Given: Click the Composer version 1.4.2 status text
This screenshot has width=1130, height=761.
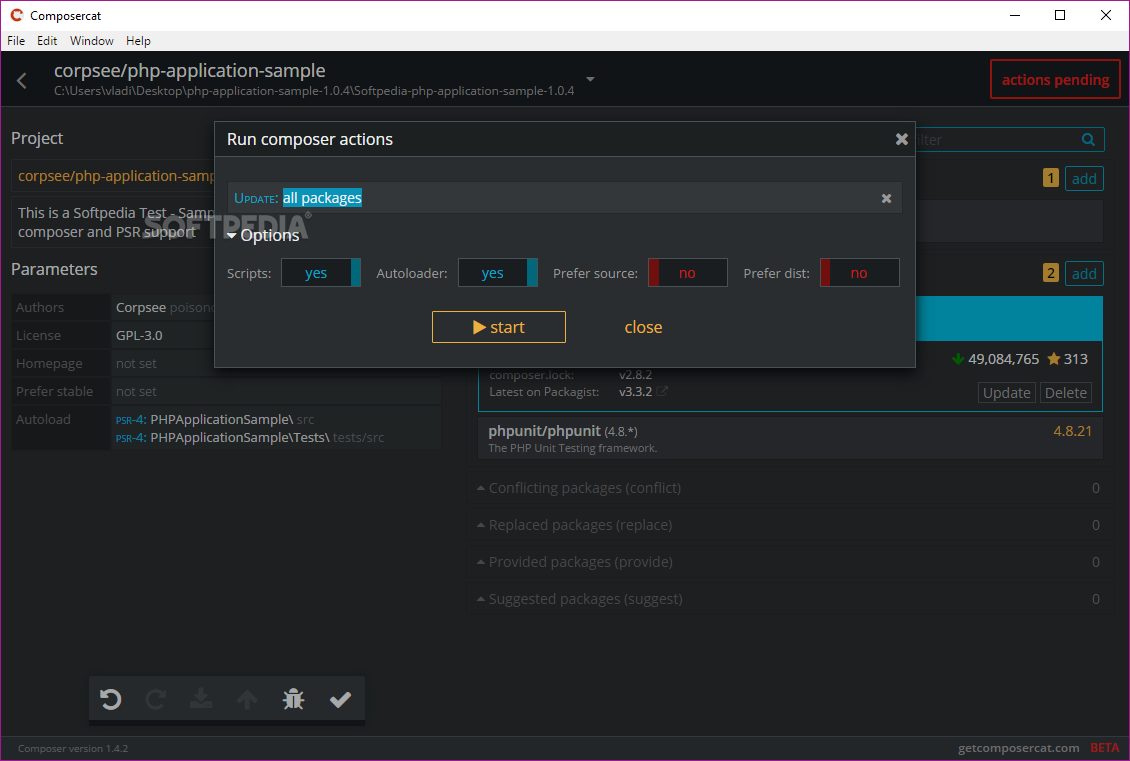Looking at the screenshot, I should pyautogui.click(x=73, y=749).
